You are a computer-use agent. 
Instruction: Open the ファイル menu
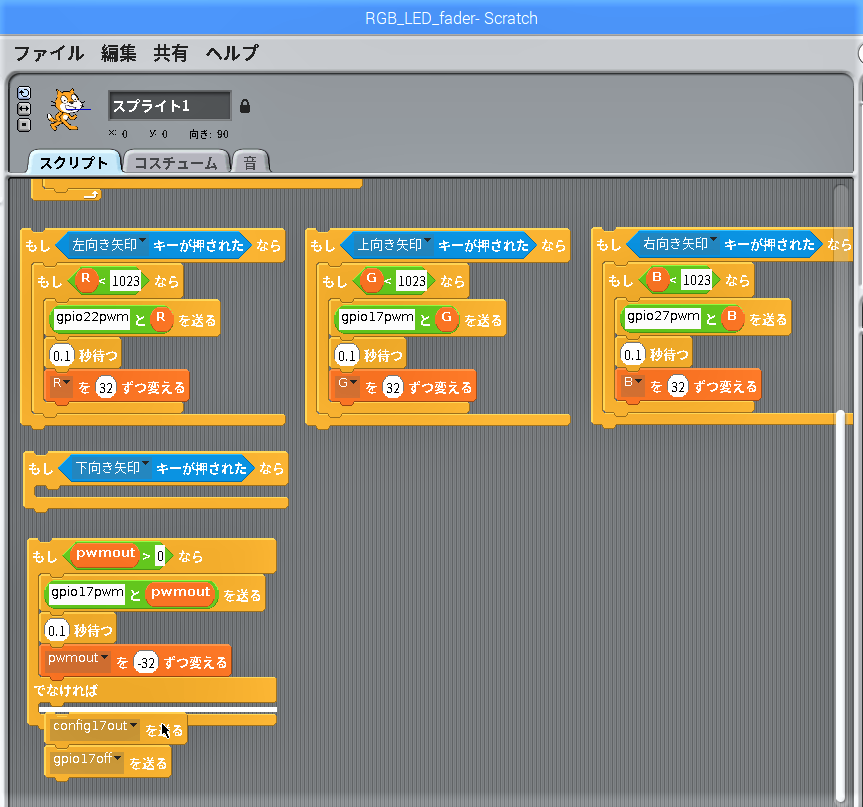click(x=48, y=53)
